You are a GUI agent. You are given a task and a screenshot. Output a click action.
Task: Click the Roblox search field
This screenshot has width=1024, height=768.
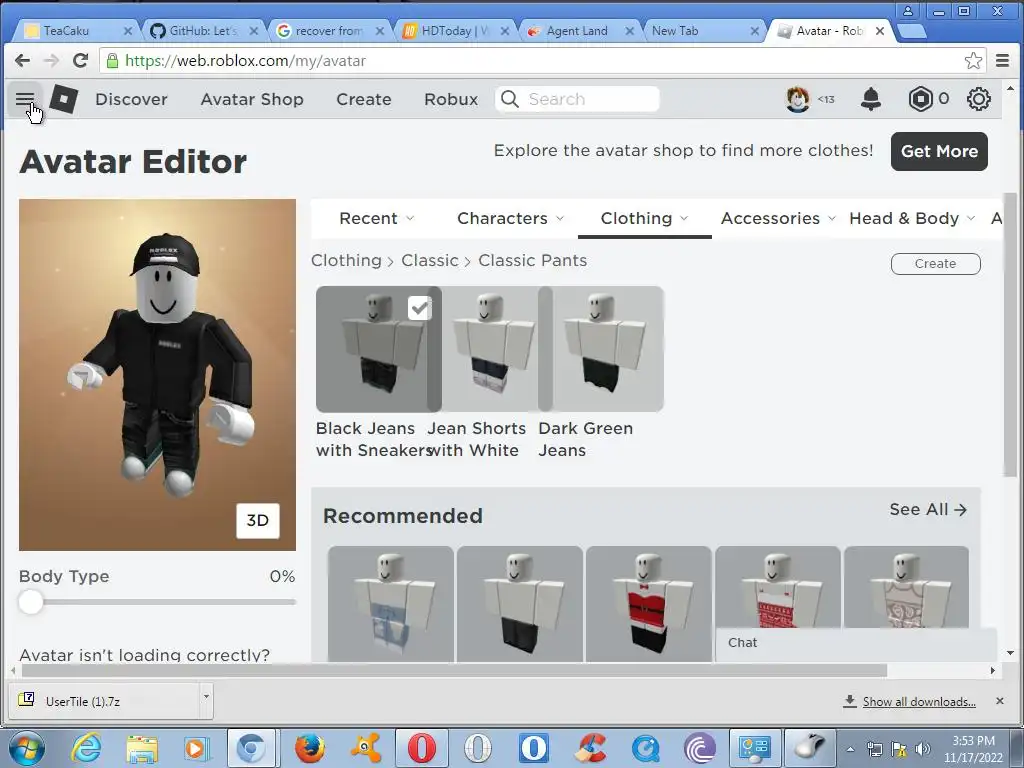pyautogui.click(x=577, y=99)
